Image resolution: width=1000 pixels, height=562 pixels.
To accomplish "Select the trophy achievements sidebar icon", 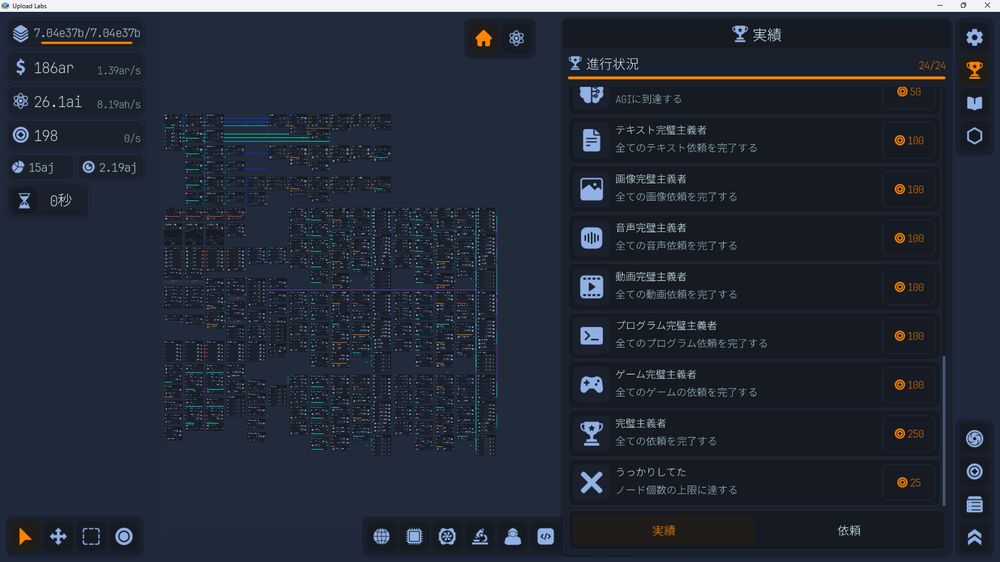I will tap(974, 70).
